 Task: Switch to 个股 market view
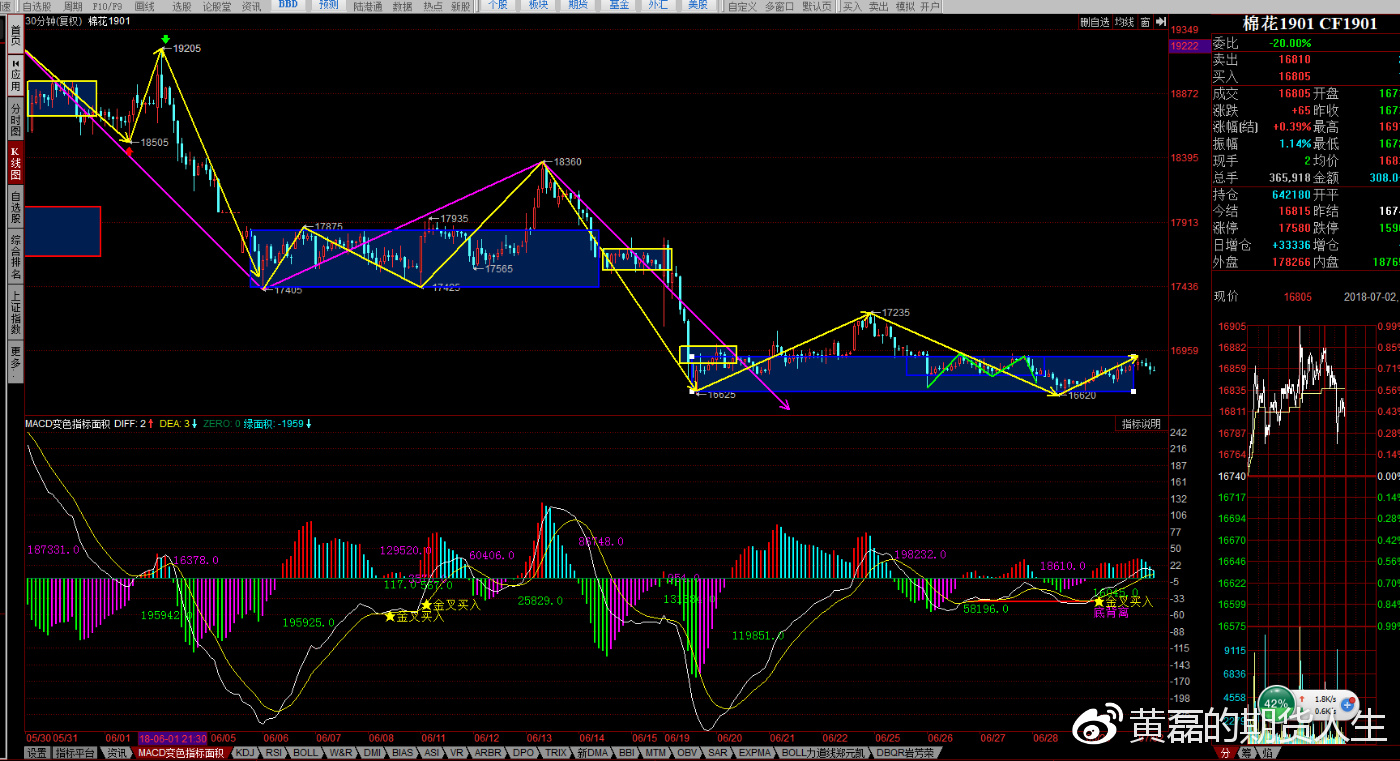497,5
